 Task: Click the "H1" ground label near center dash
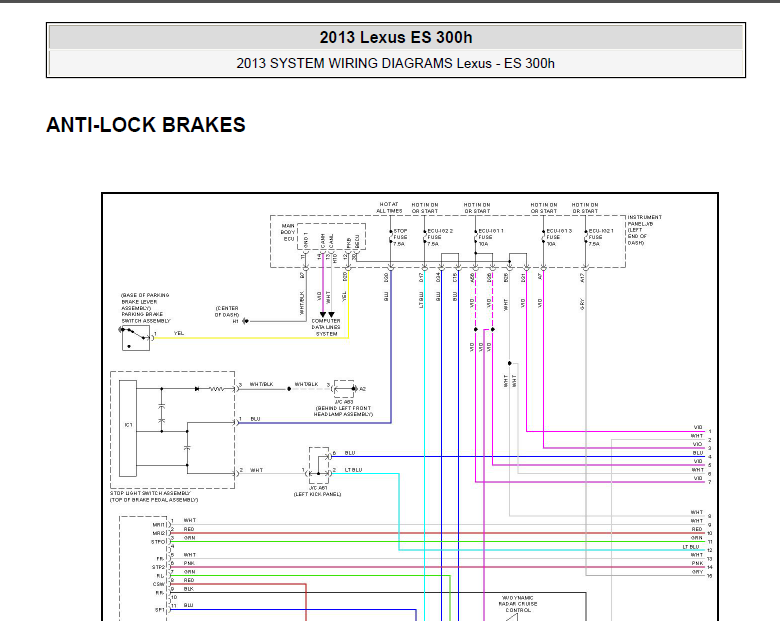coord(236,321)
